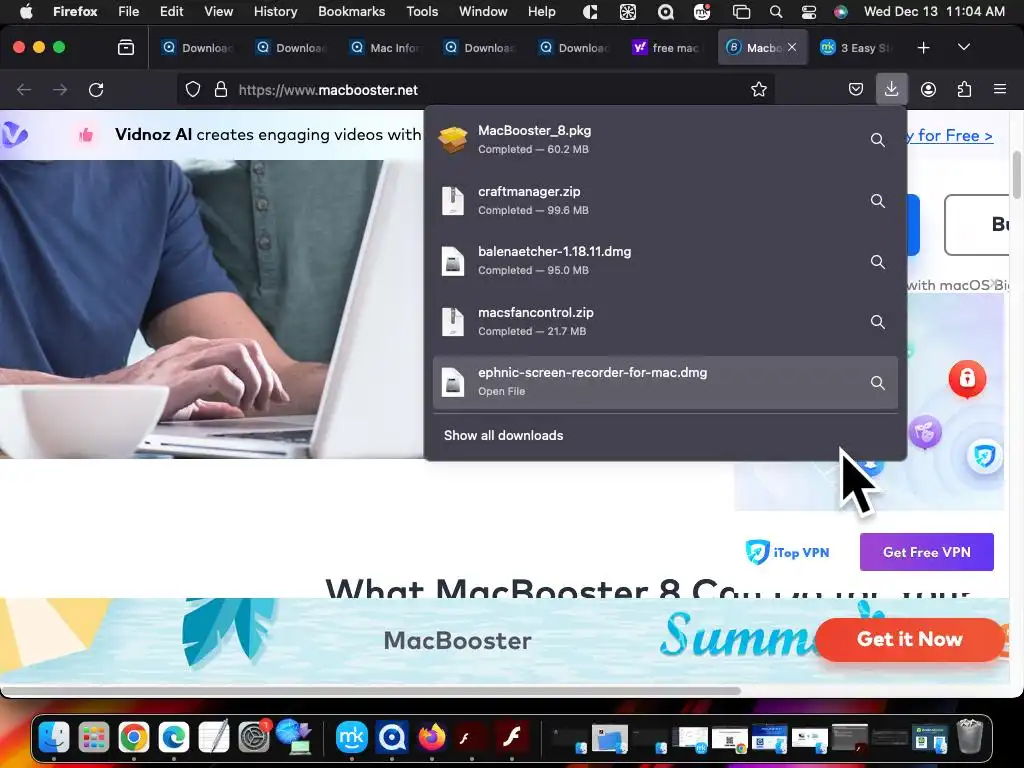Save page to Pocket icon
This screenshot has height=768, width=1024.
(x=856, y=89)
